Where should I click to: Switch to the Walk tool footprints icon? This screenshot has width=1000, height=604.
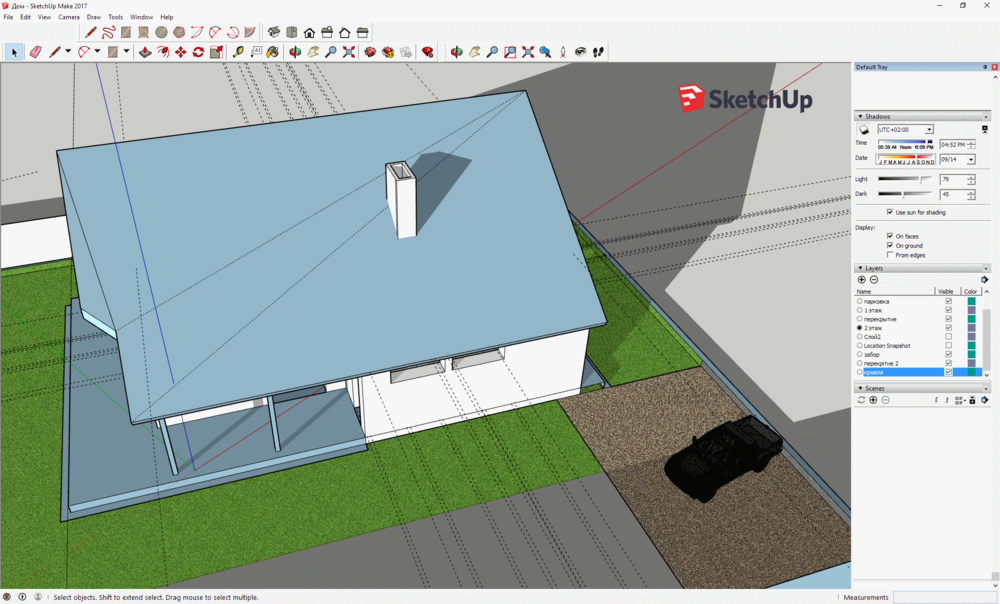pyautogui.click(x=598, y=52)
